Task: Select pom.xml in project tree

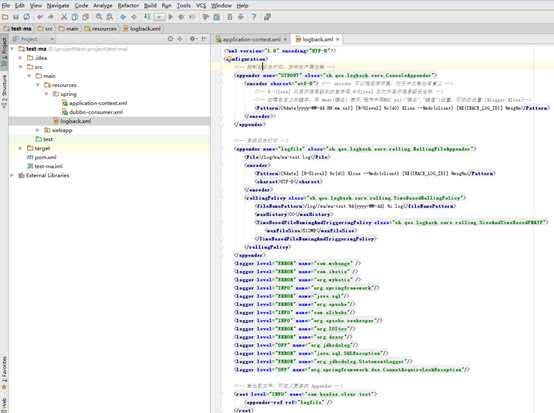Action: click(x=42, y=157)
